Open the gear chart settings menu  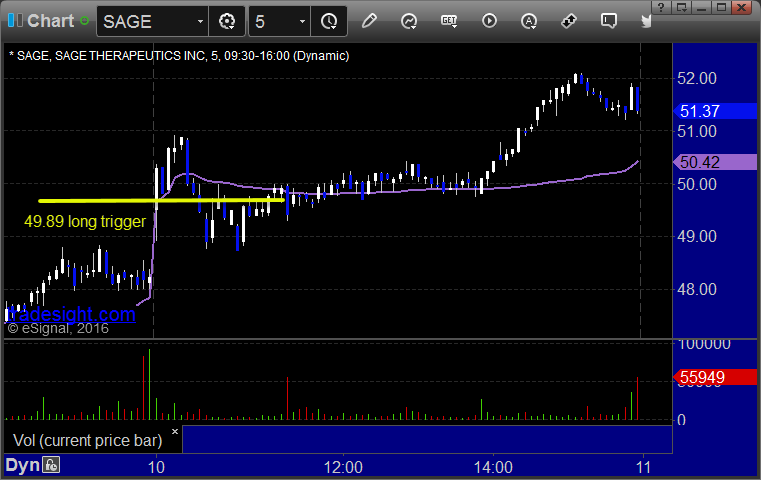(227, 21)
